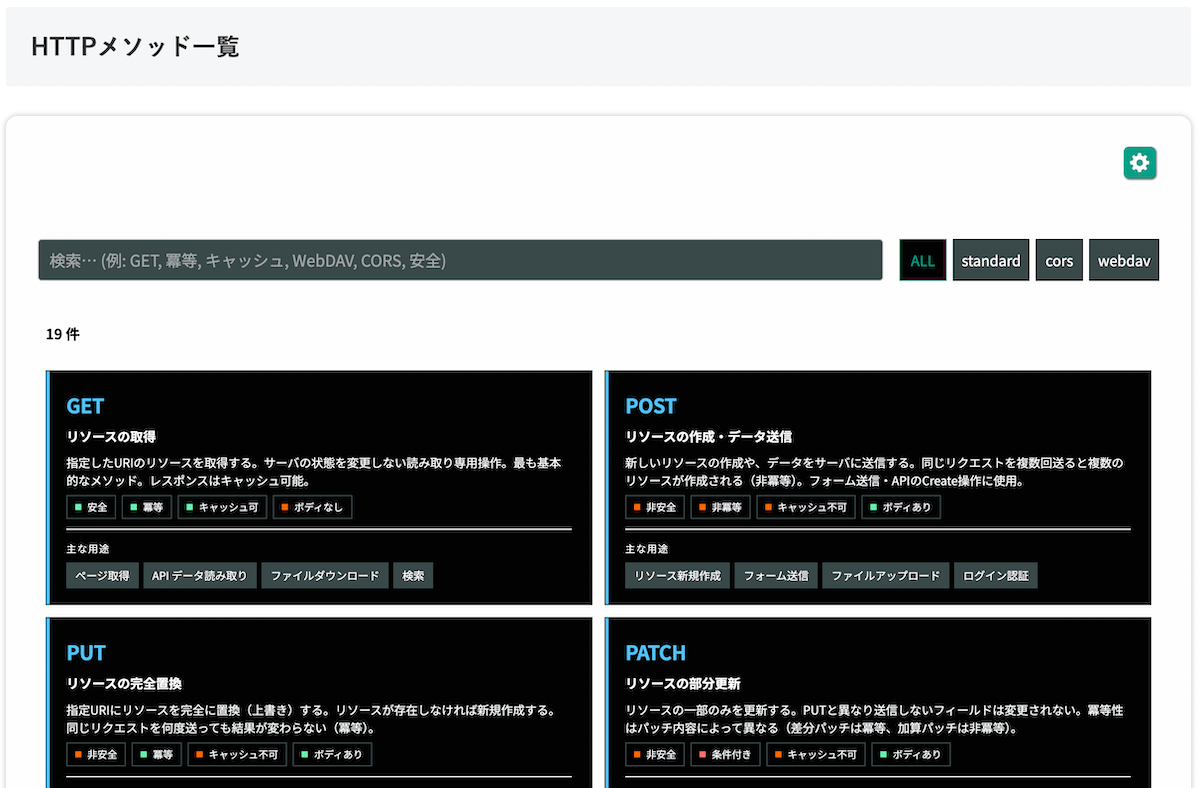Click the ボディあり badge on POST
Image resolution: width=1200 pixels, height=788 pixels.
tap(901, 507)
